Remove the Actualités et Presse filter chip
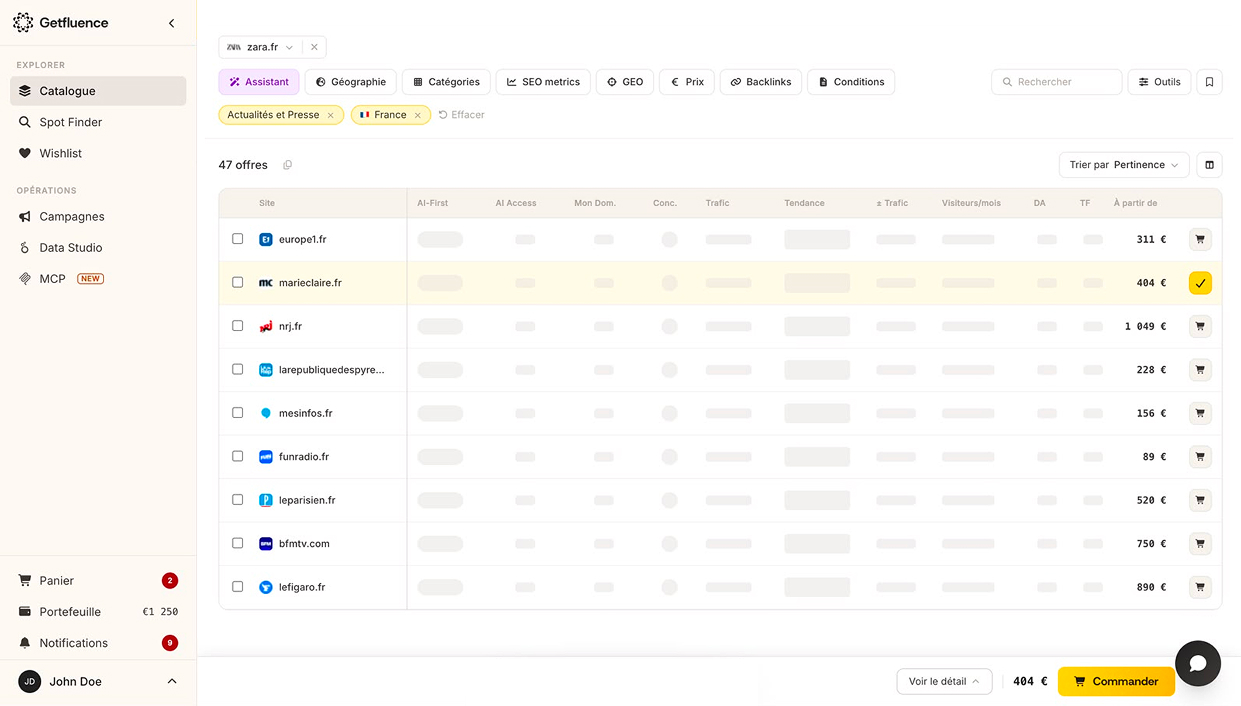 coord(331,115)
